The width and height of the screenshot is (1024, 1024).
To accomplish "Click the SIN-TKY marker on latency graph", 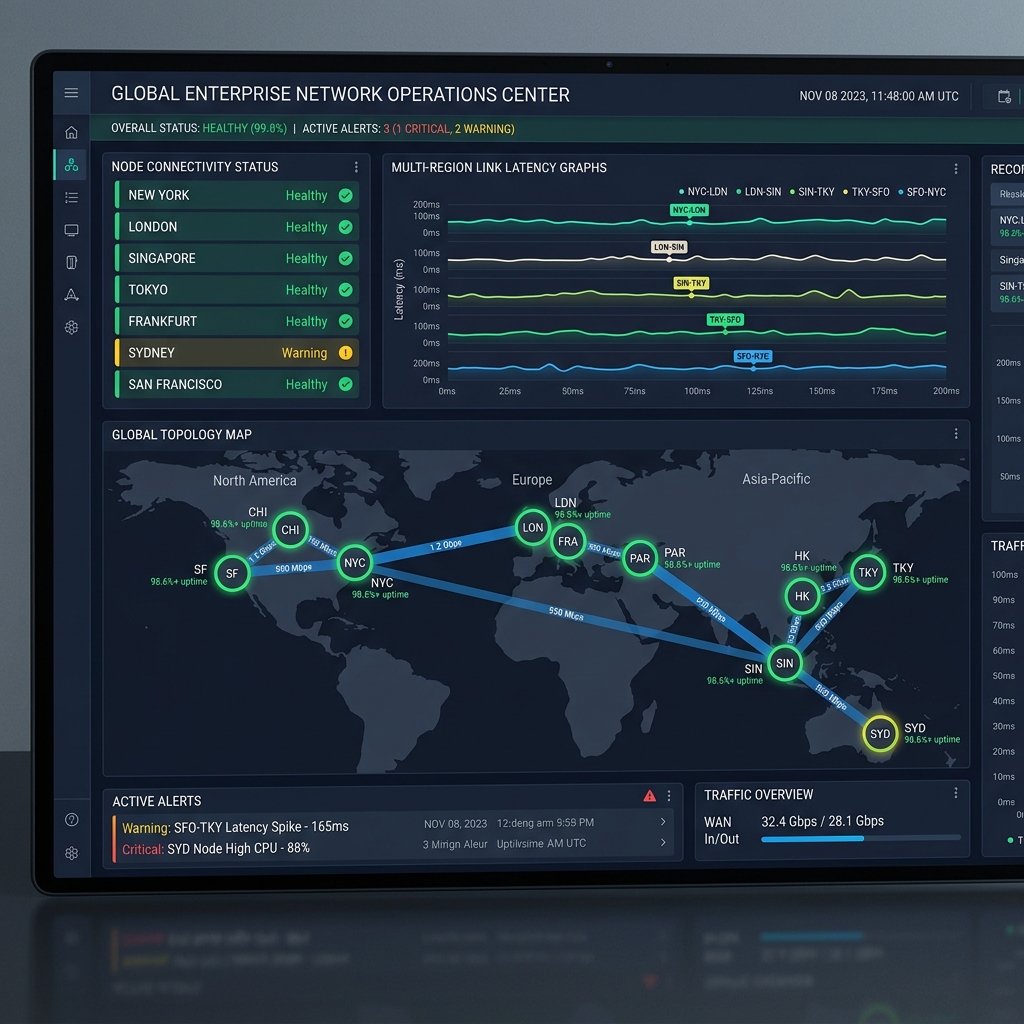I will coord(691,283).
